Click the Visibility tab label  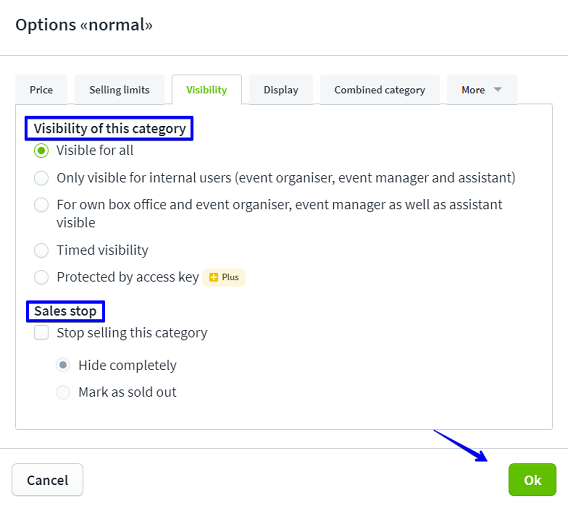[206, 90]
